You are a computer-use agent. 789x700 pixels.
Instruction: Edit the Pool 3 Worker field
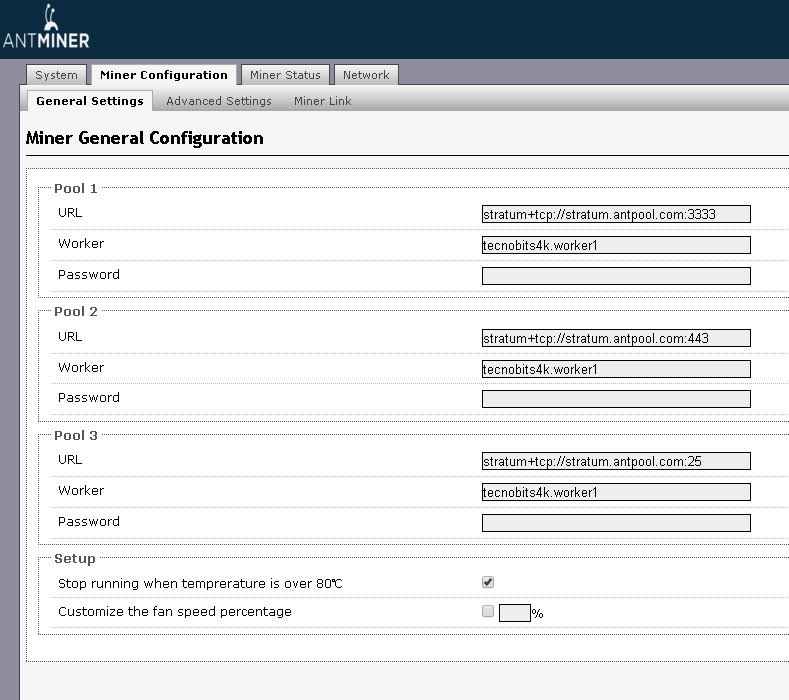point(616,492)
